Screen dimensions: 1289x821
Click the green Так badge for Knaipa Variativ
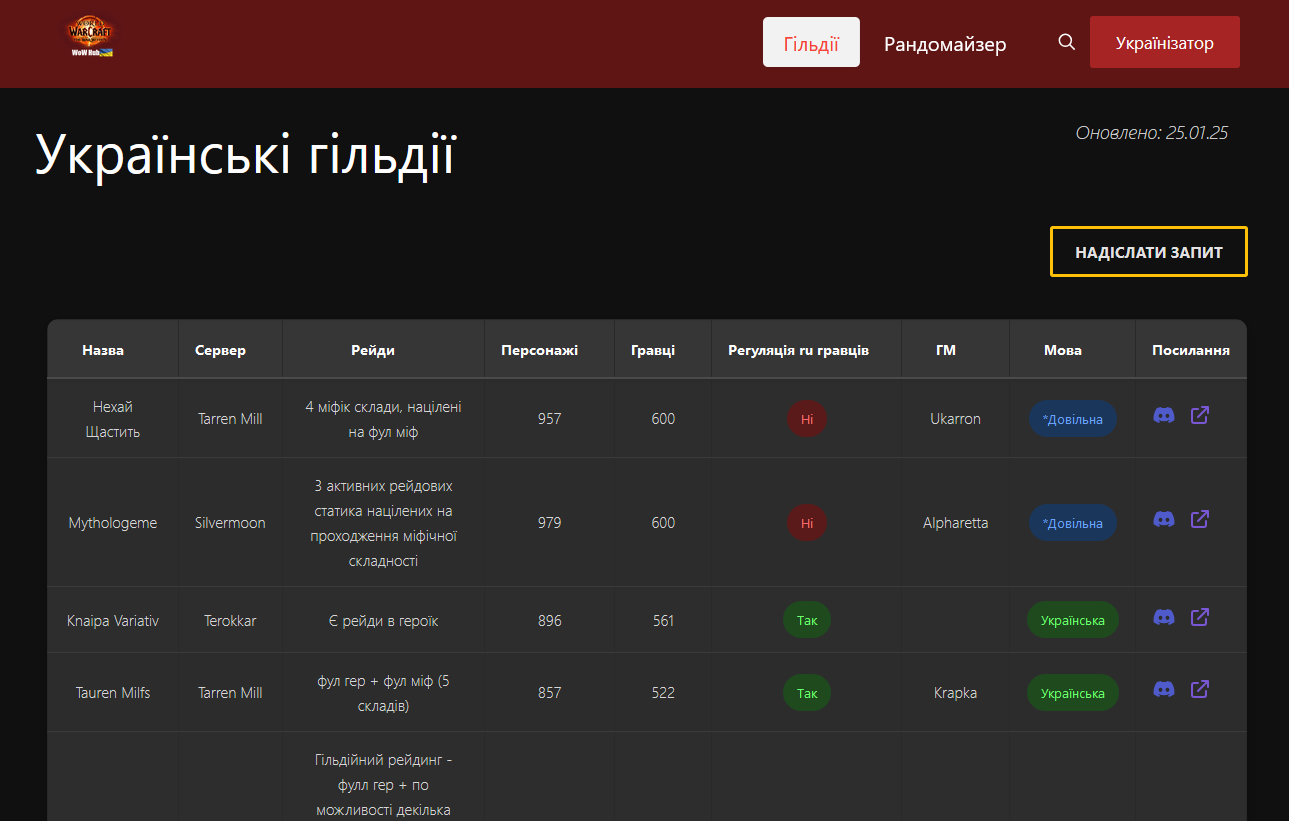806,619
